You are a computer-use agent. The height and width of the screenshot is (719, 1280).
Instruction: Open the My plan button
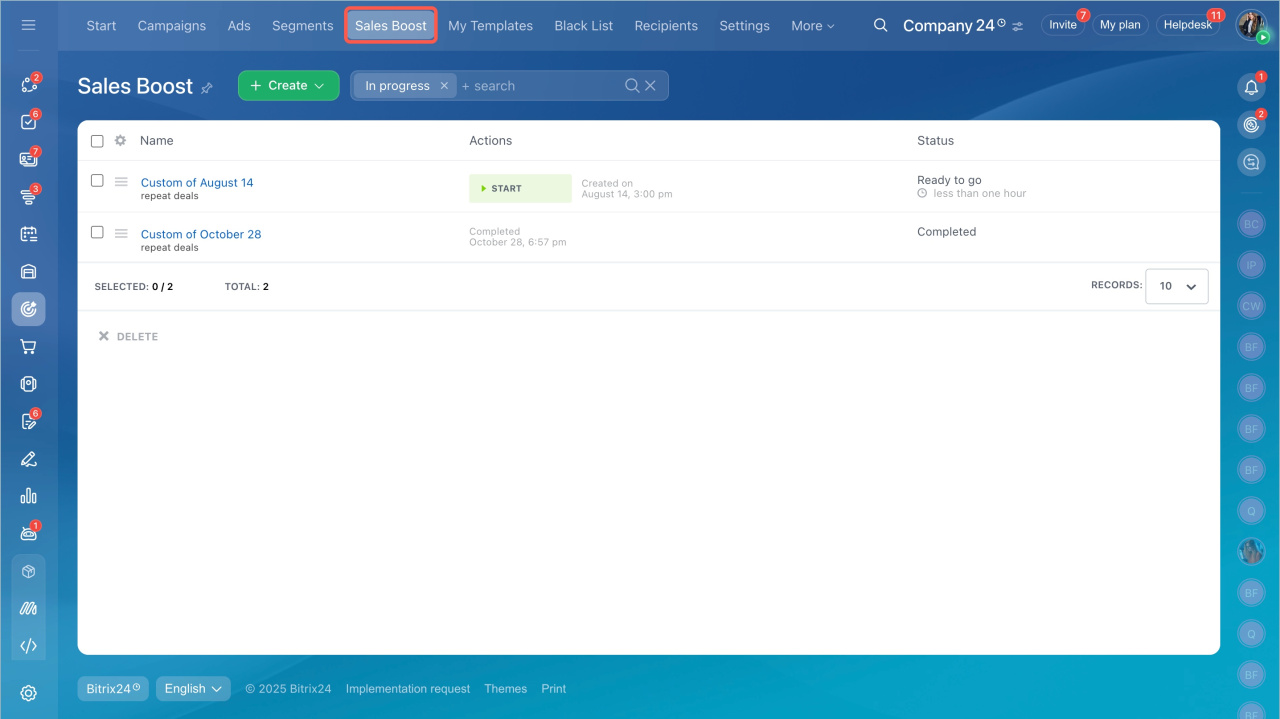coord(1120,25)
